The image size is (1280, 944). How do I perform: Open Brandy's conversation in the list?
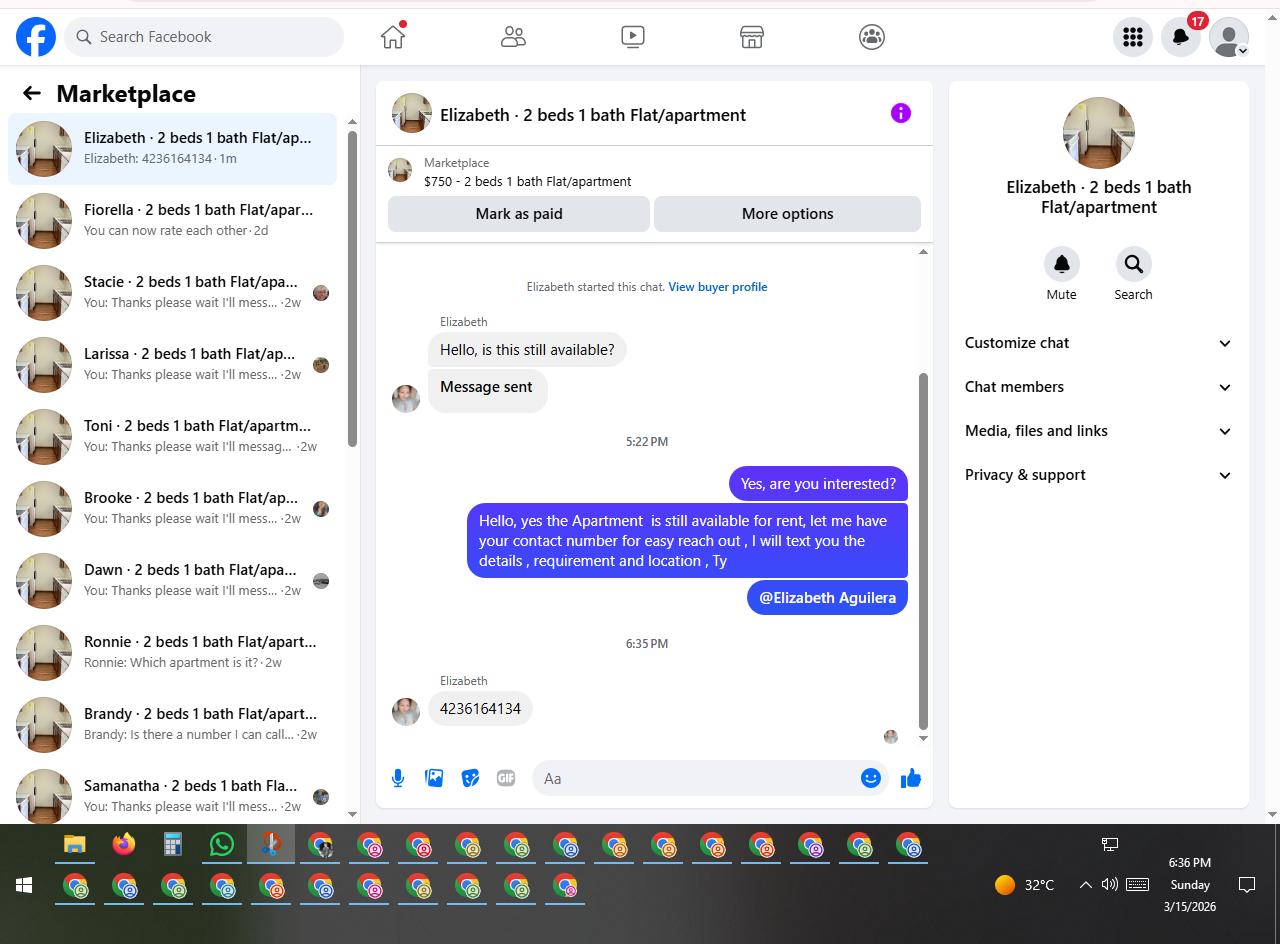172,725
